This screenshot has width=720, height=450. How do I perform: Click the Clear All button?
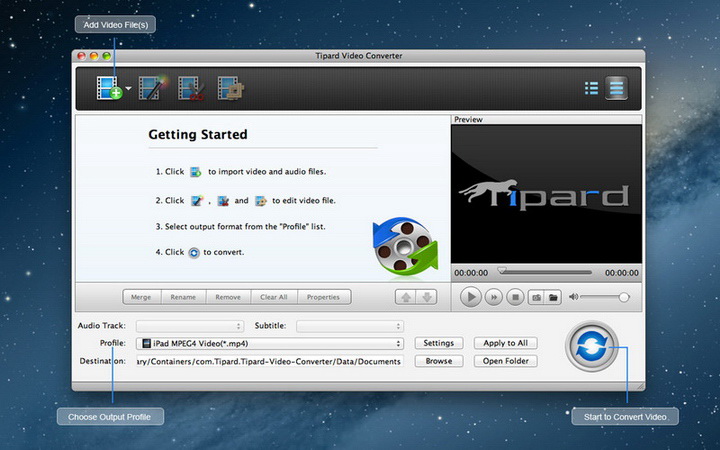pos(274,297)
